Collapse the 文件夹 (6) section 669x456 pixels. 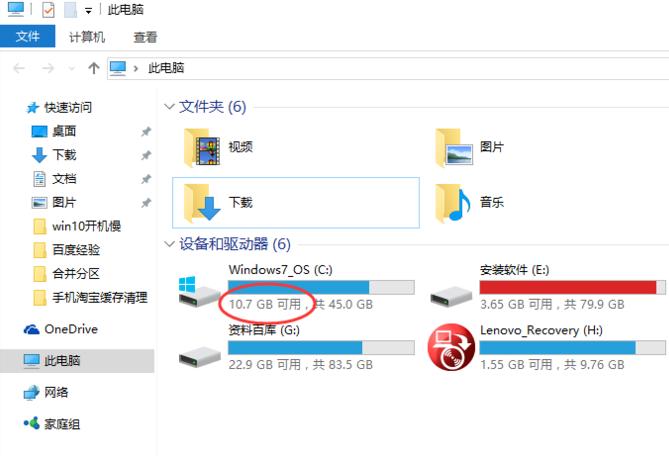tap(168, 107)
